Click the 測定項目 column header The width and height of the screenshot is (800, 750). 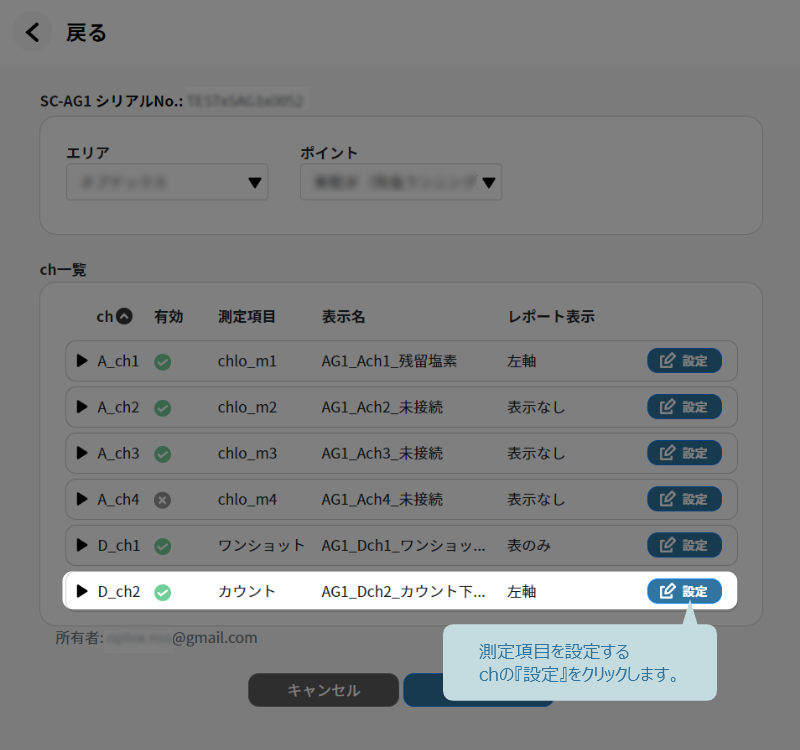[x=246, y=316]
